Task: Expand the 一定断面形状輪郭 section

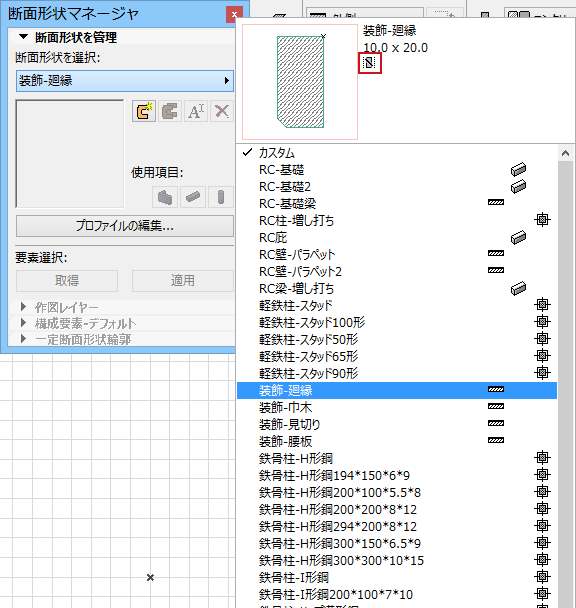Action: (23, 339)
